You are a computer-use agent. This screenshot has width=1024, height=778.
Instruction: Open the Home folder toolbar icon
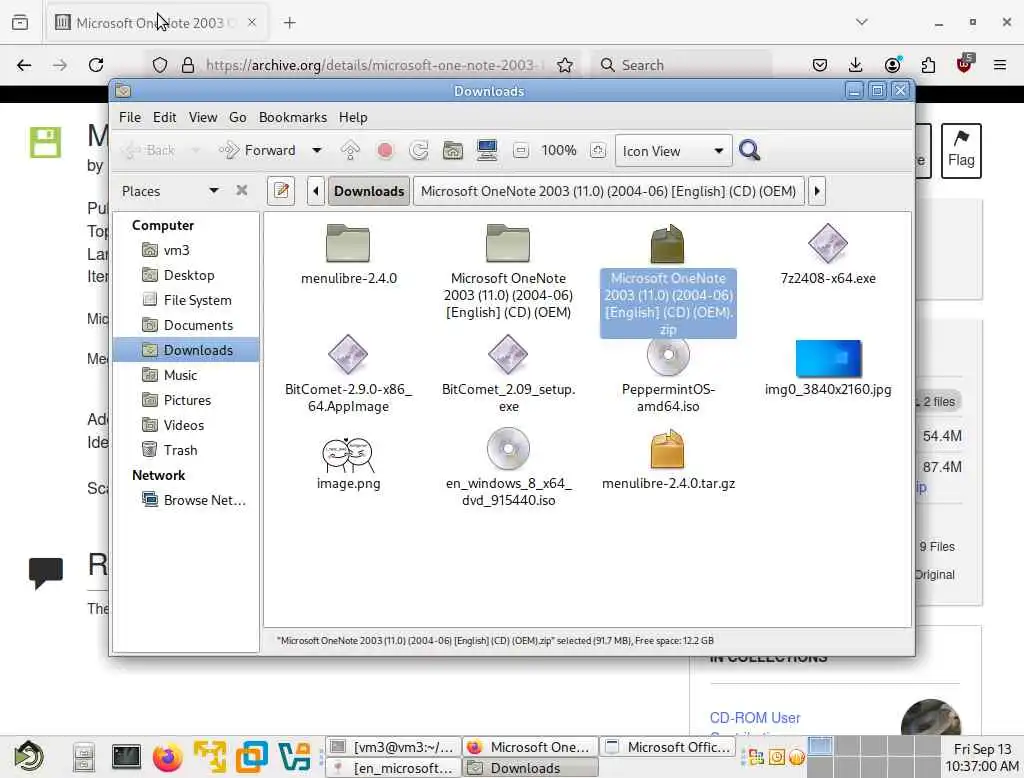point(453,150)
